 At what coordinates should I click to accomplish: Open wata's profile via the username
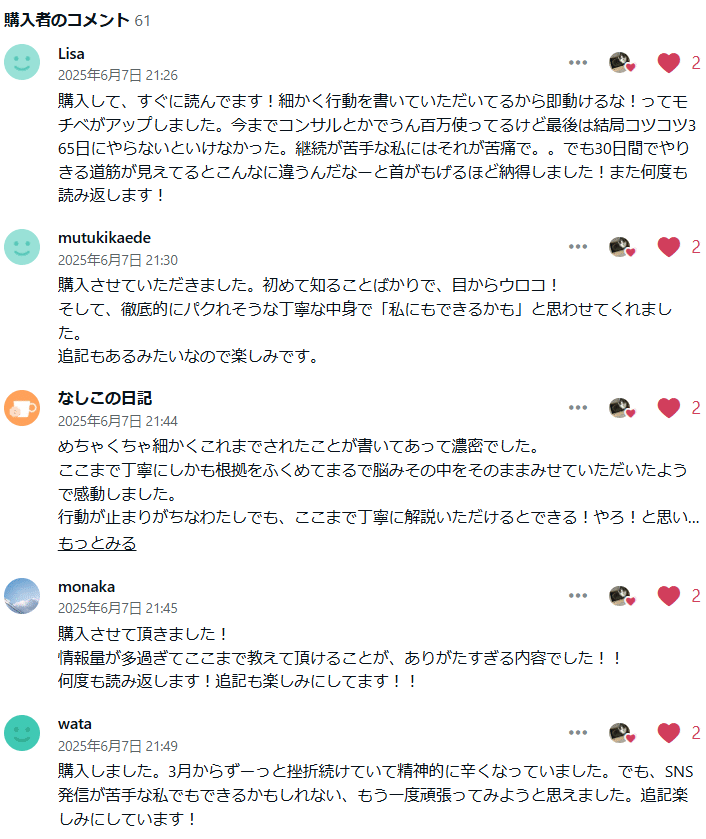(x=75, y=726)
